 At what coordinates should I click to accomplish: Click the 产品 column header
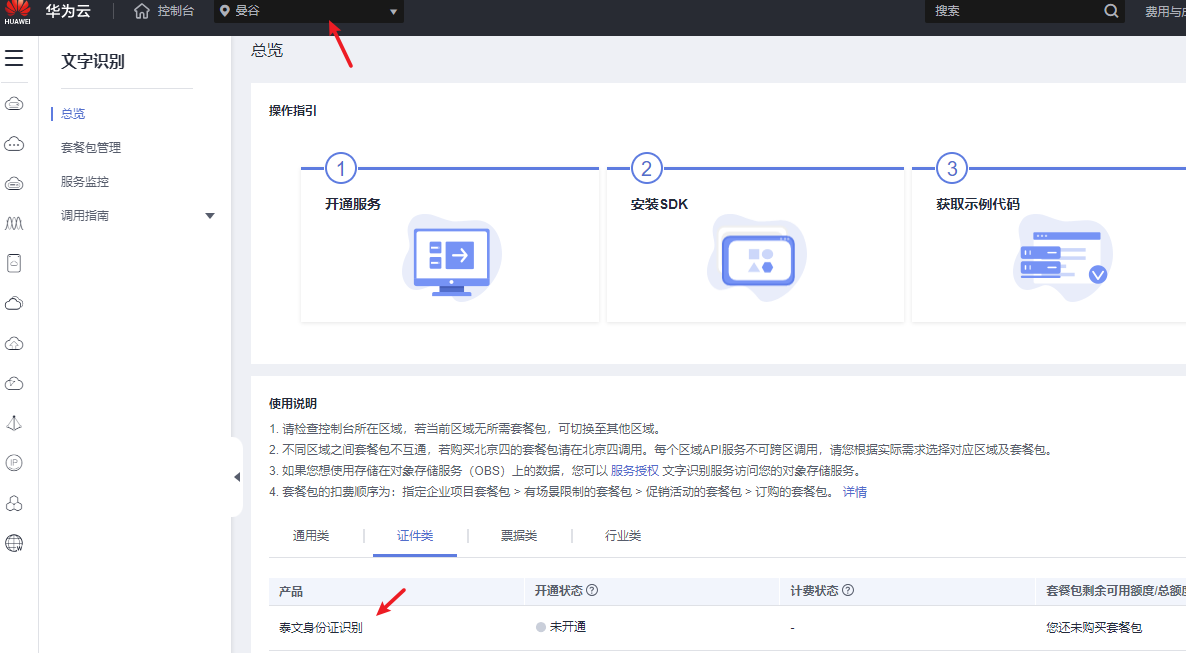click(291, 591)
